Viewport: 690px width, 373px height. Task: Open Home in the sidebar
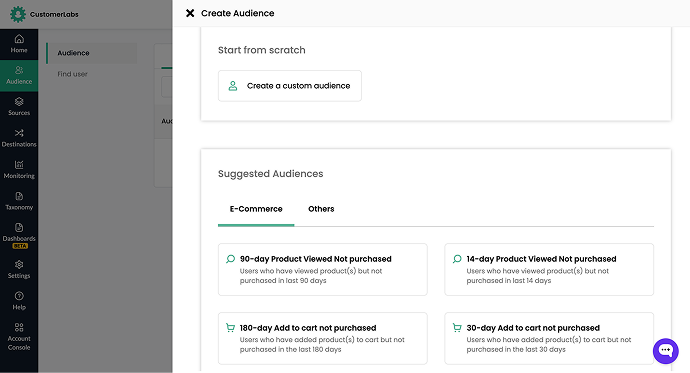coord(19,44)
